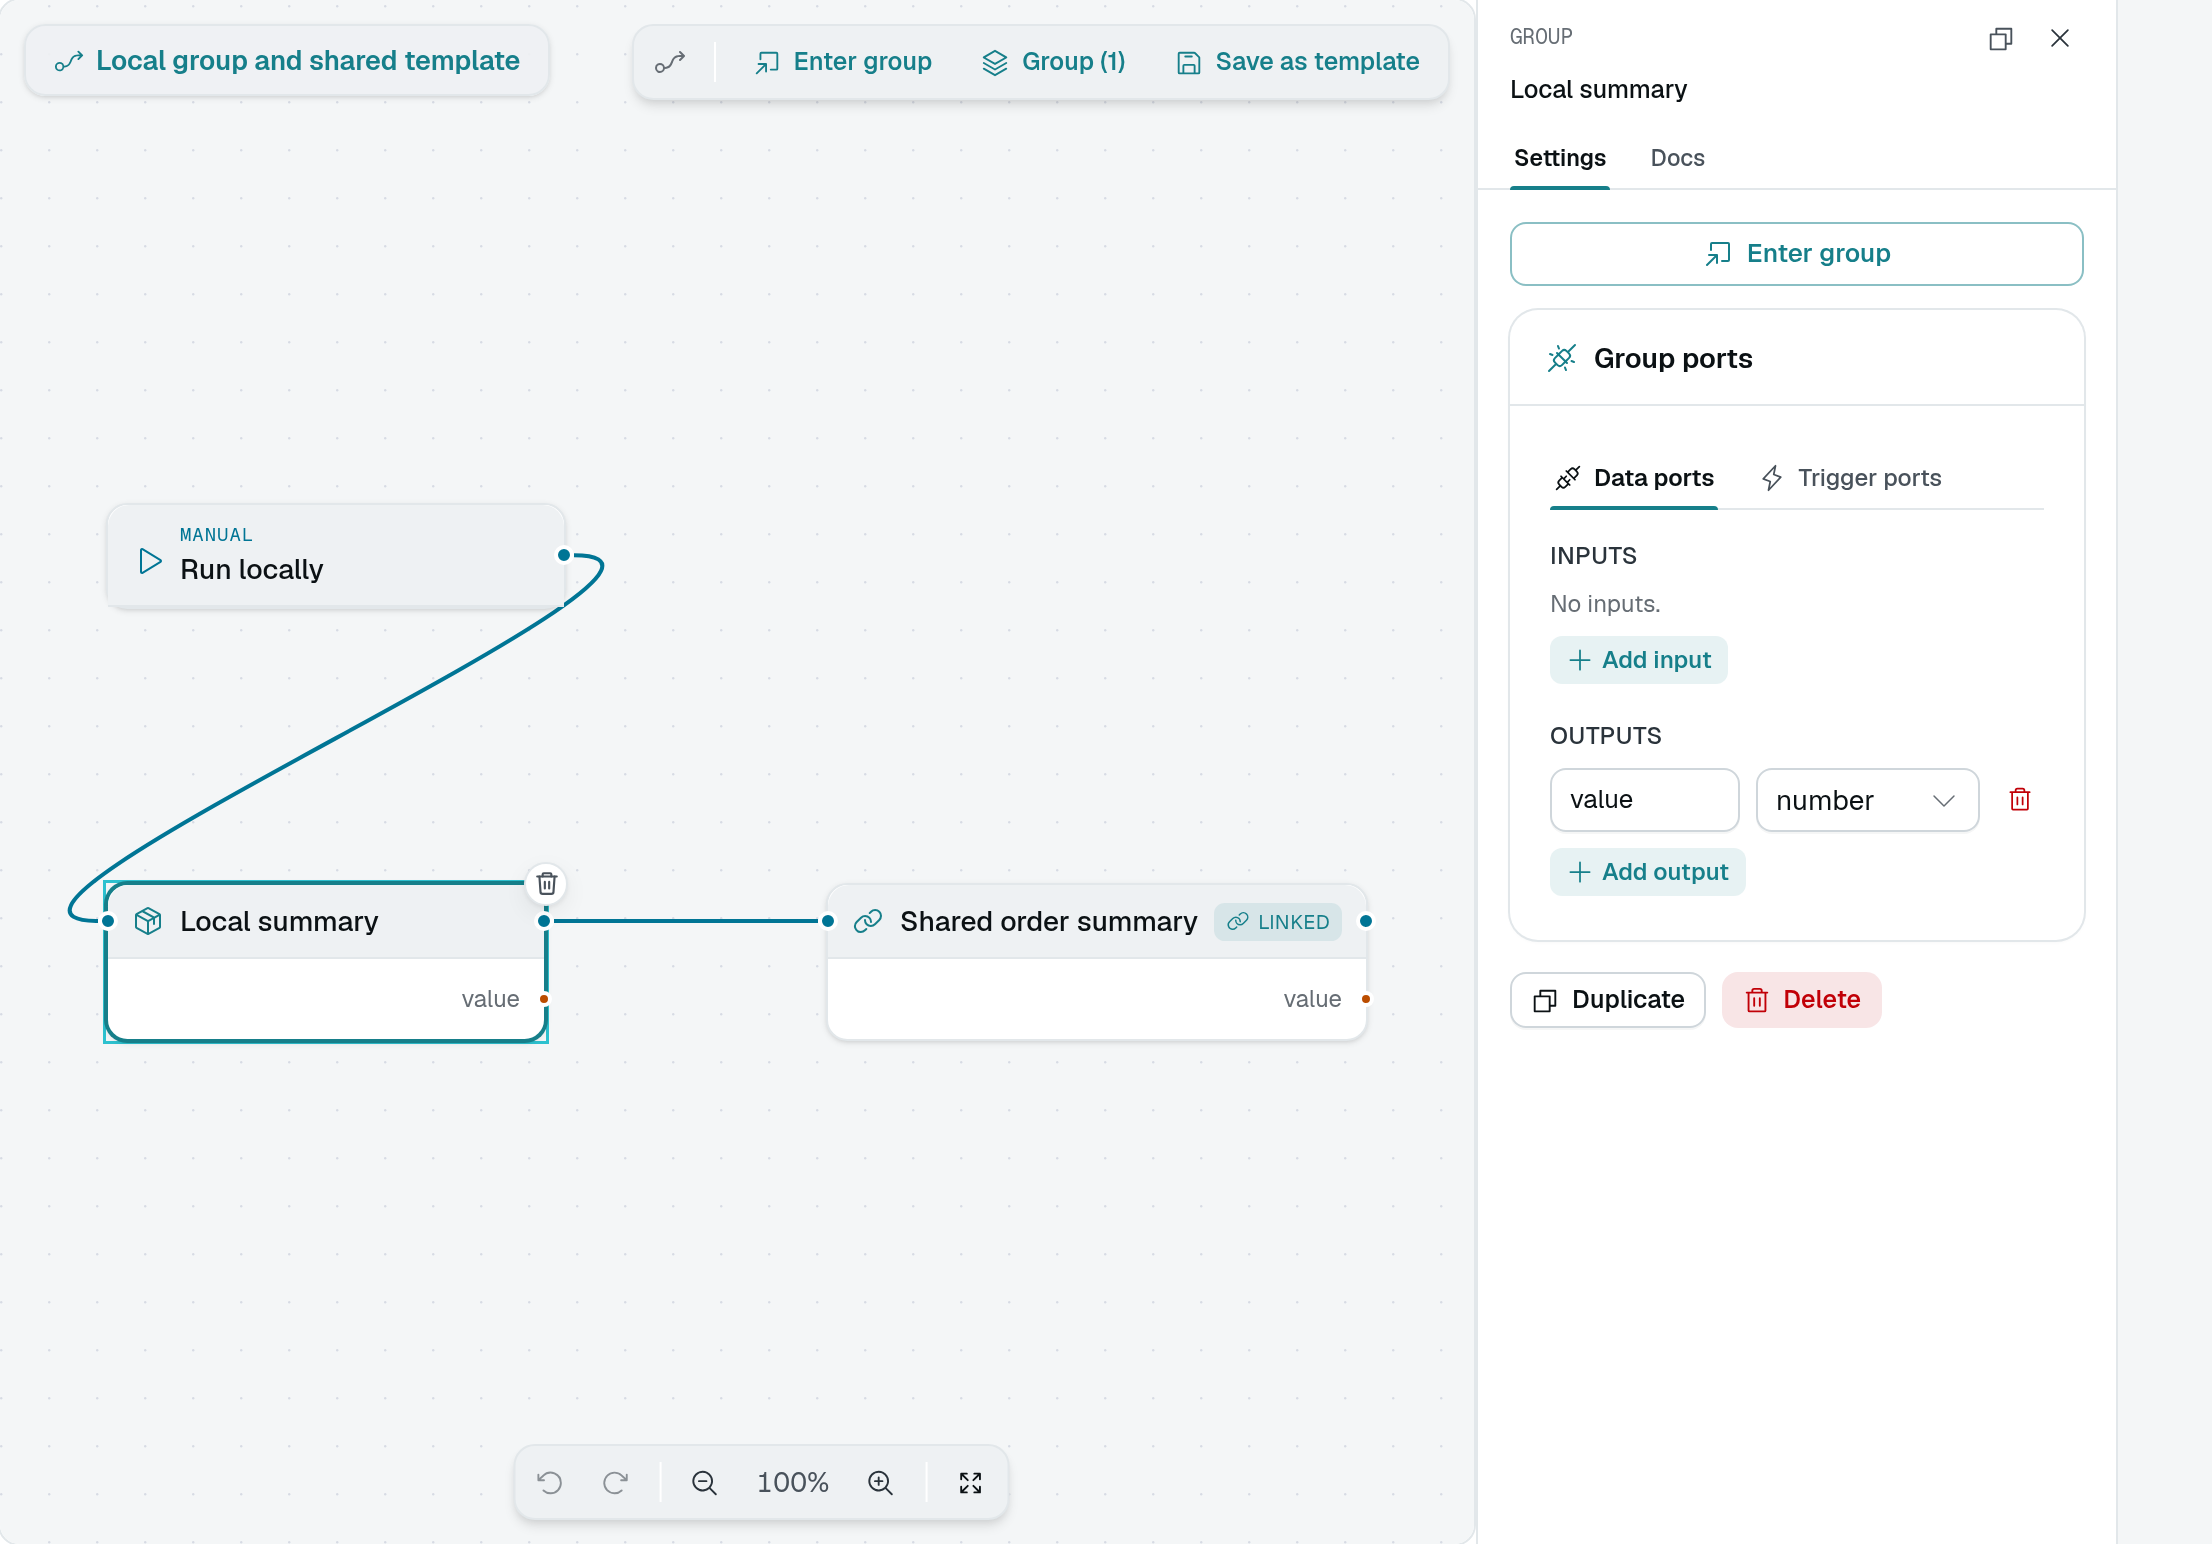Select the Settings tab

pos(1560,158)
